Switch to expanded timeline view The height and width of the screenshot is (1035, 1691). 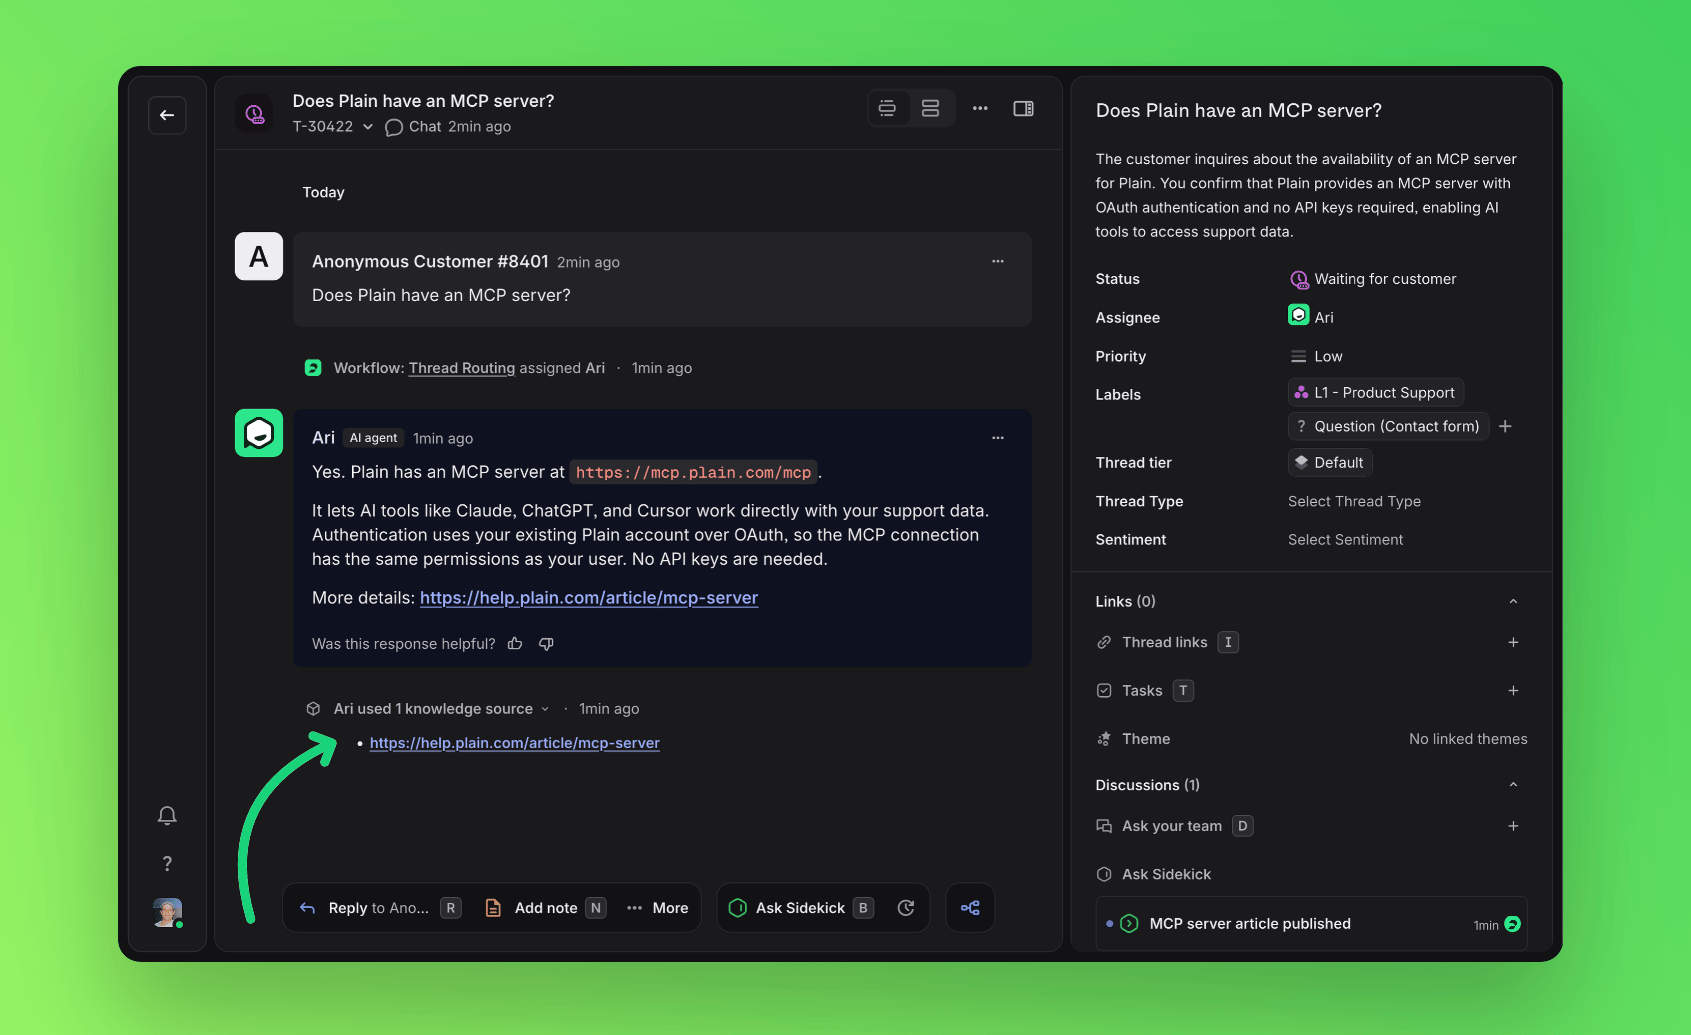tap(931, 108)
